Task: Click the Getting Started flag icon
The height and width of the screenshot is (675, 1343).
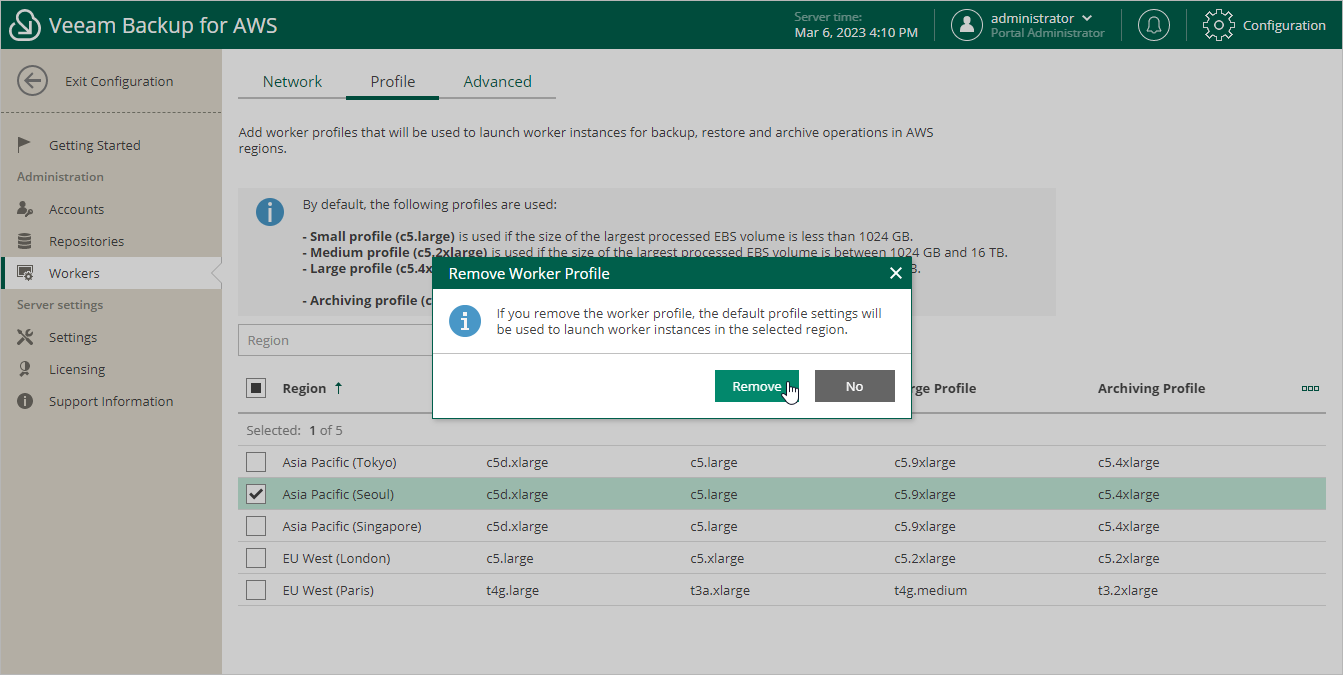Action: tap(27, 144)
